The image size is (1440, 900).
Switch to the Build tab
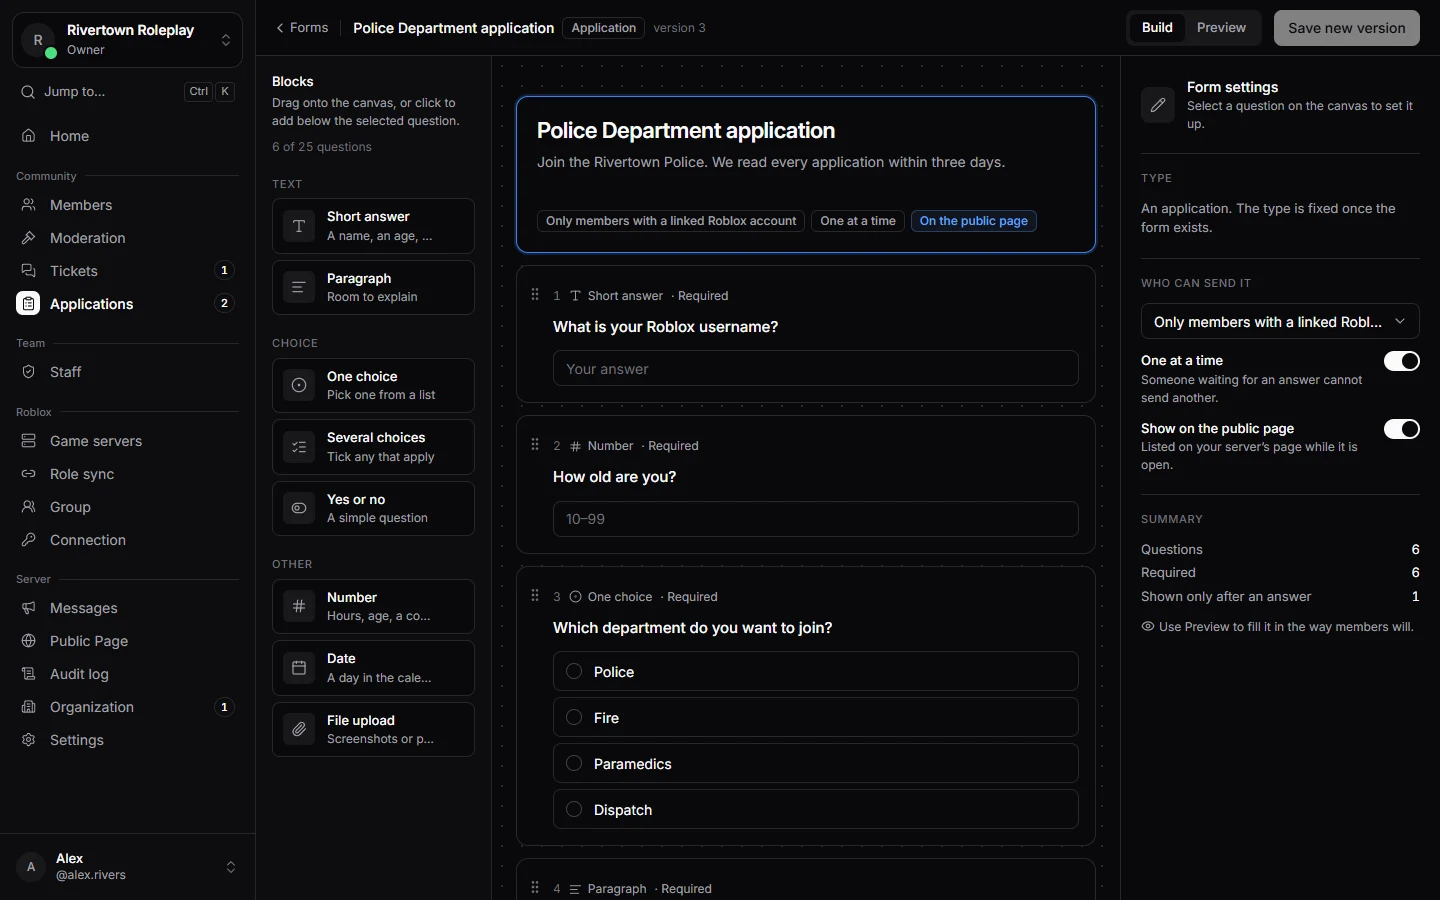tap(1157, 28)
